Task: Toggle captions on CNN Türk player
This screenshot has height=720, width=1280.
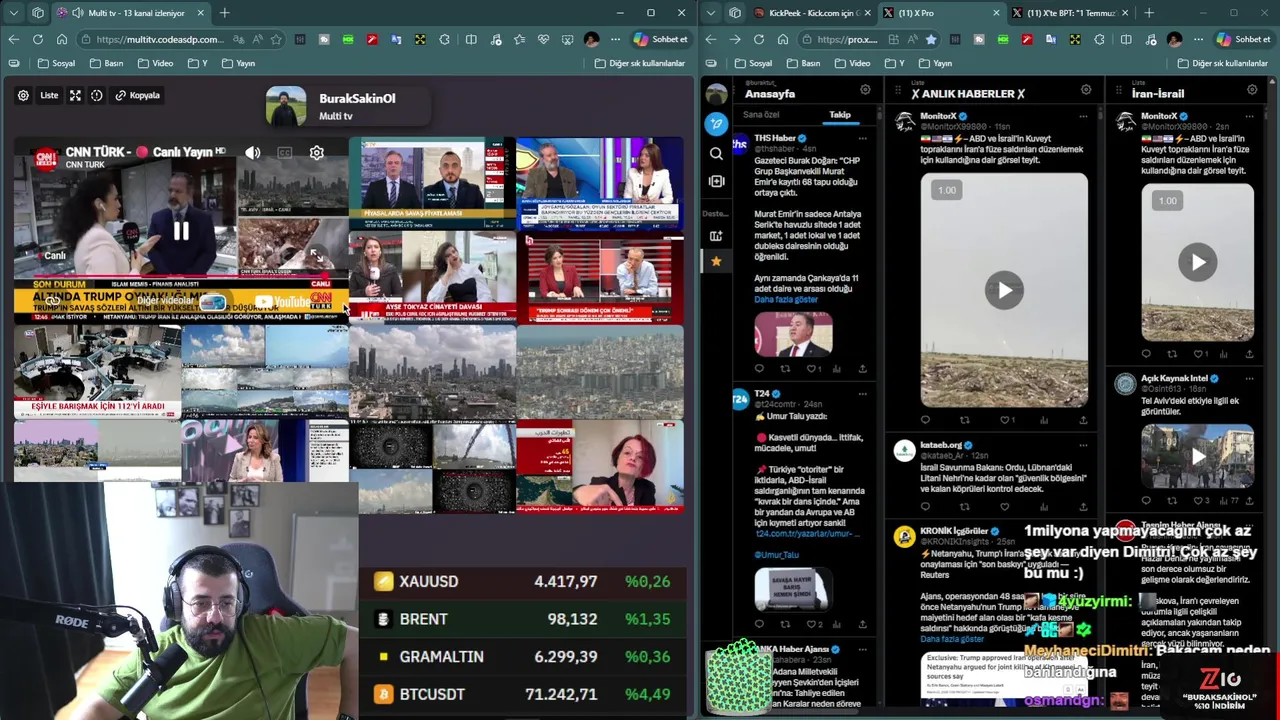Action: pyautogui.click(x=285, y=153)
